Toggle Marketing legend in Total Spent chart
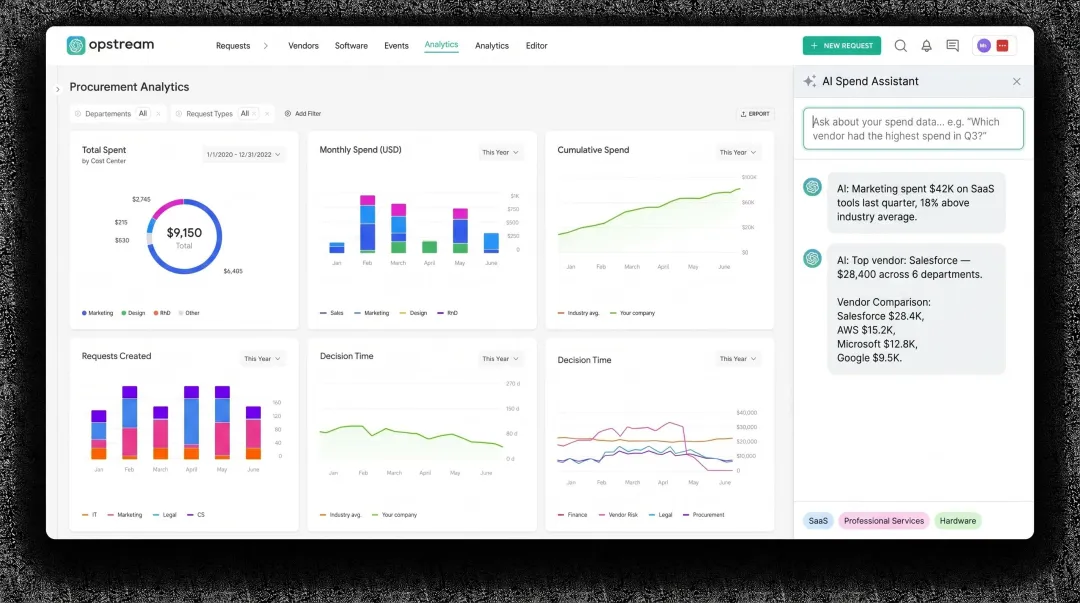The height and width of the screenshot is (603, 1080). (x=98, y=313)
